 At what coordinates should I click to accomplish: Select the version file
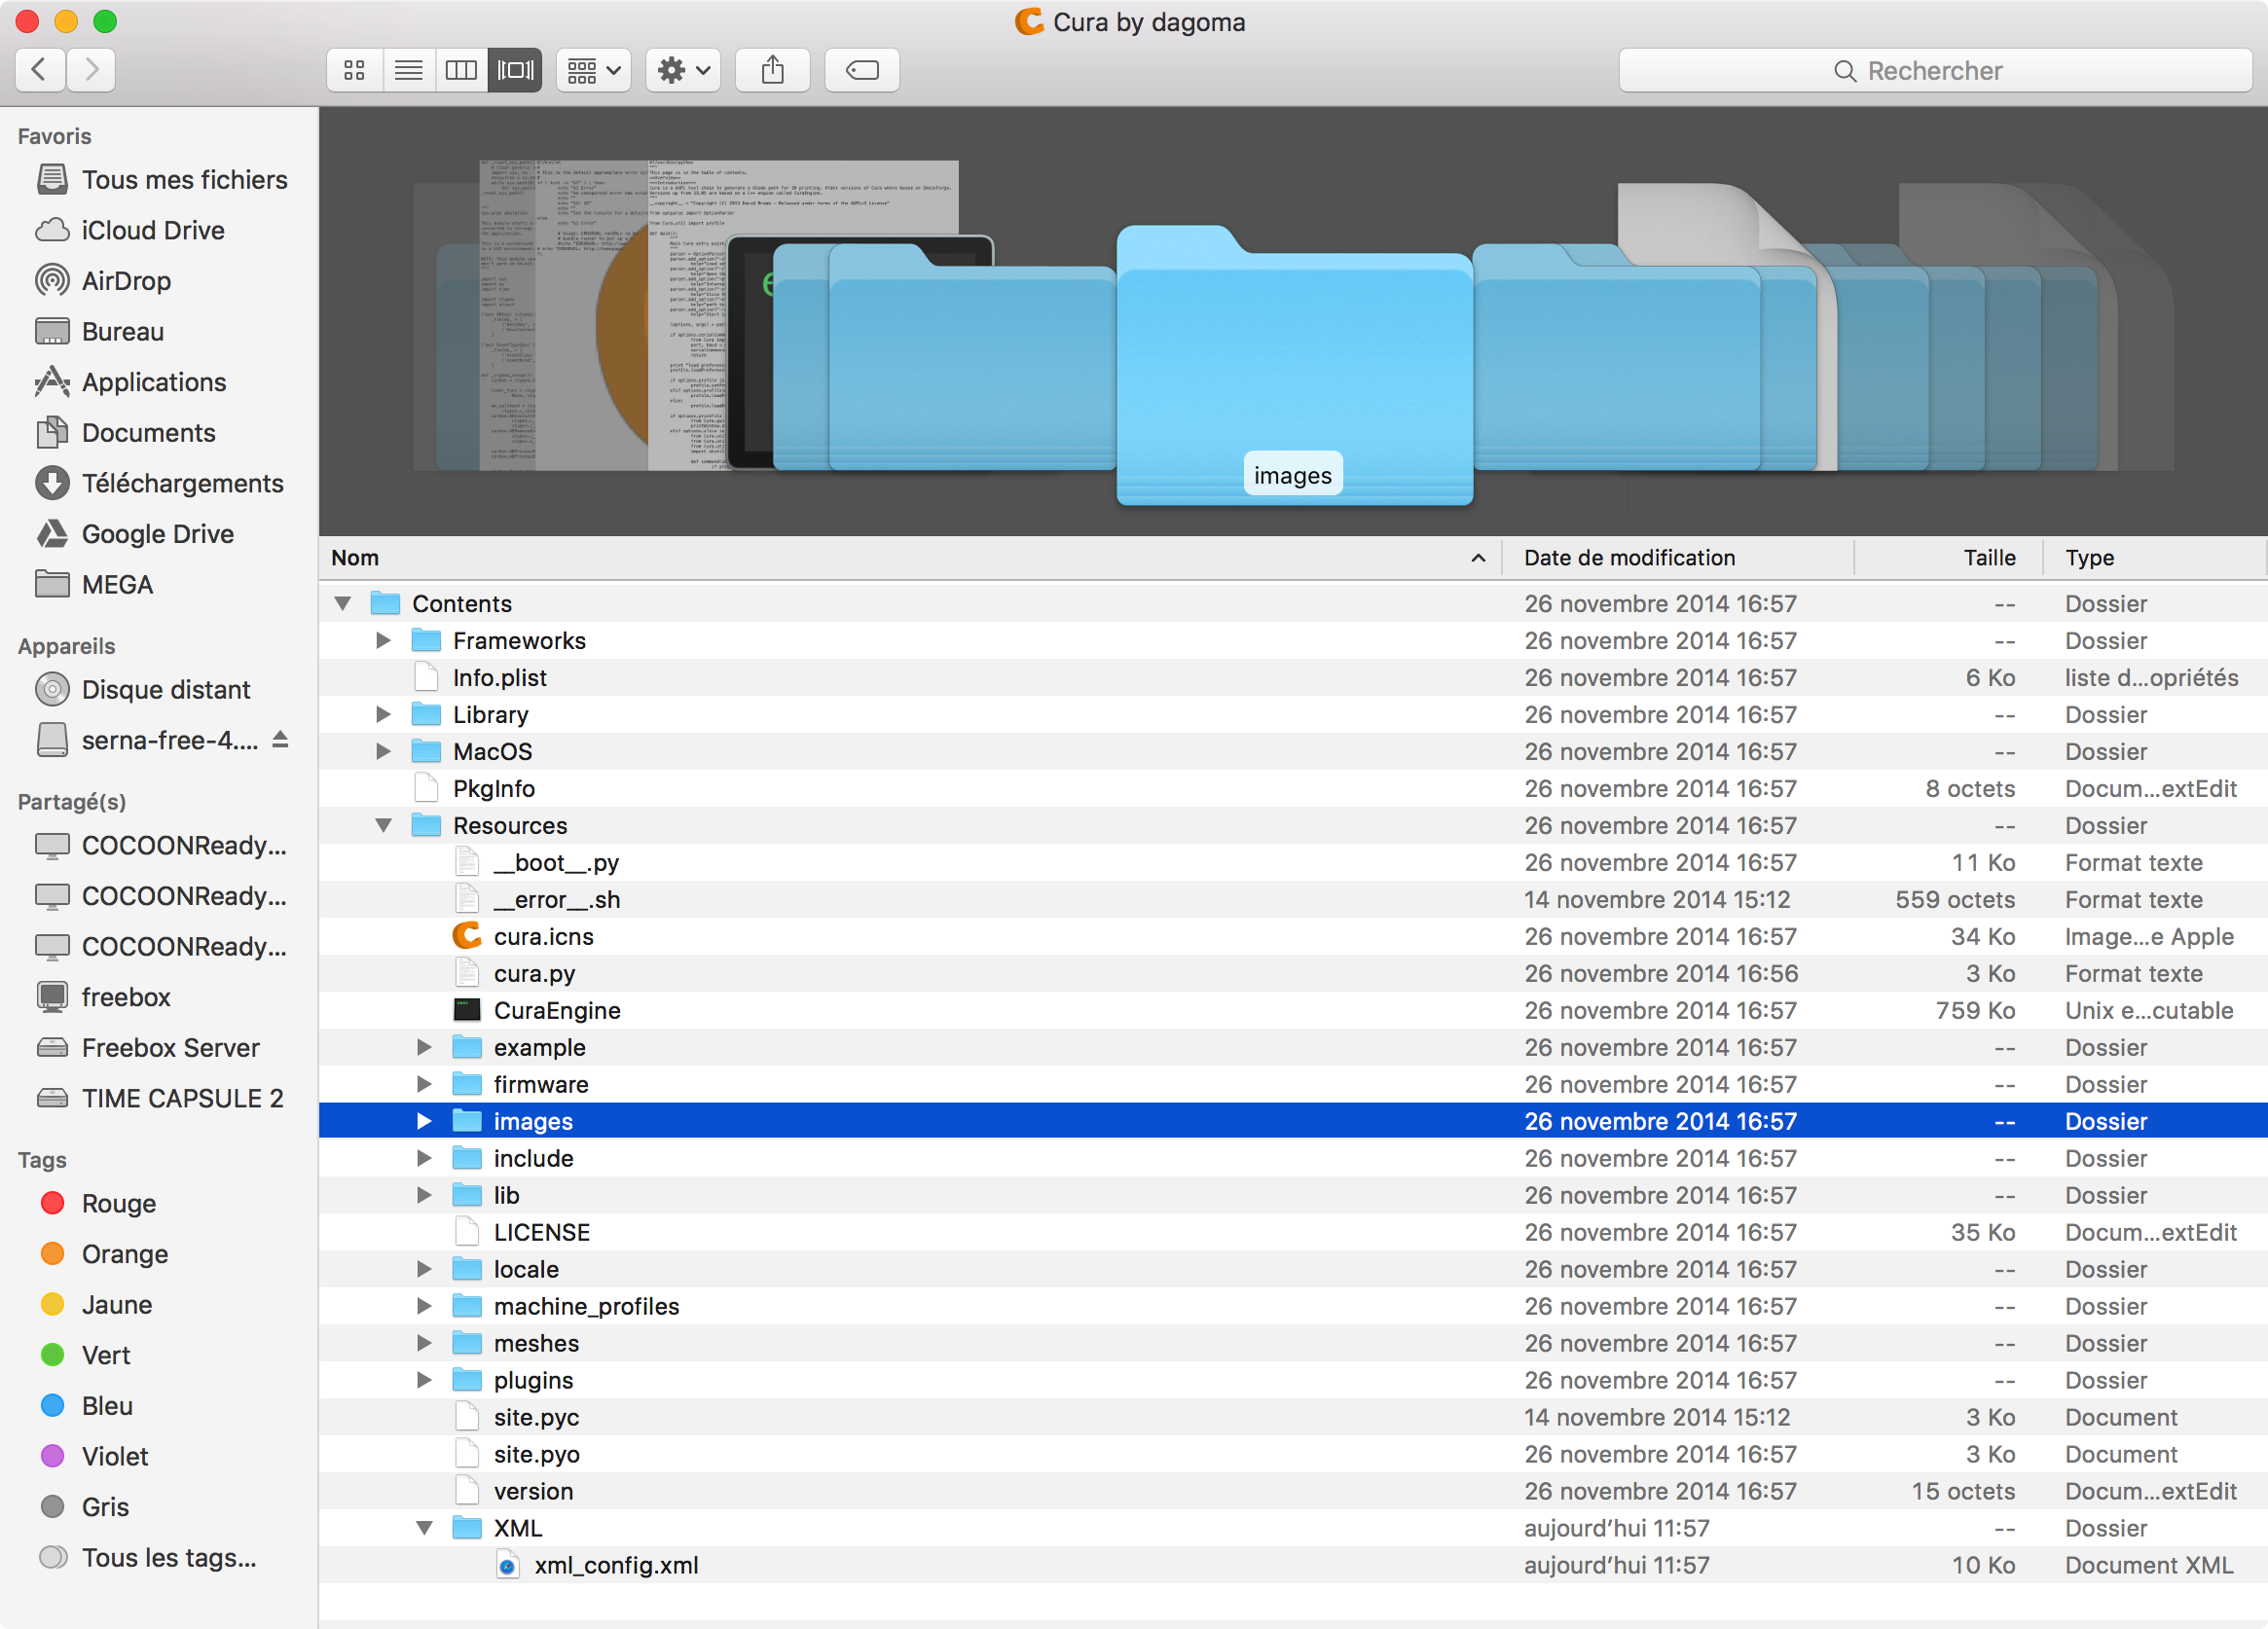pos(1293,1492)
